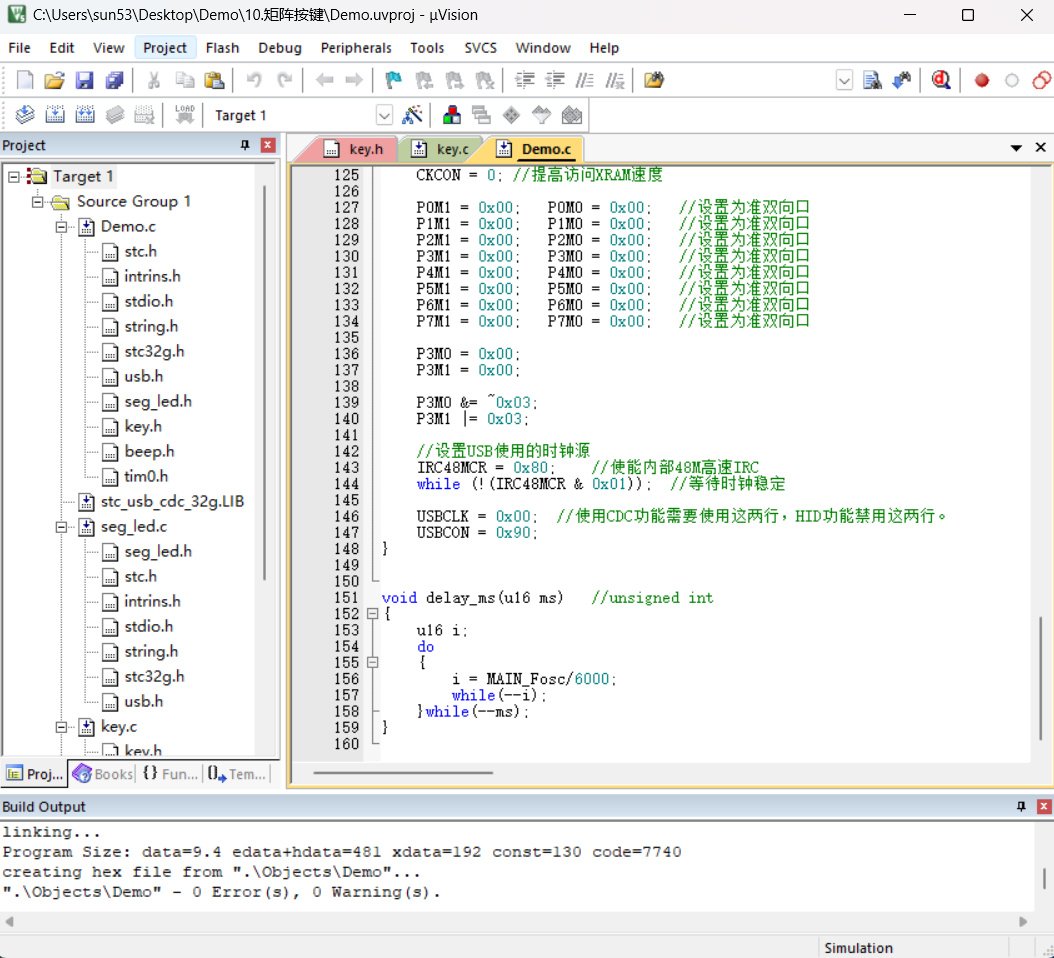Pin the Build Output panel
The image size is (1054, 958).
click(x=1021, y=806)
